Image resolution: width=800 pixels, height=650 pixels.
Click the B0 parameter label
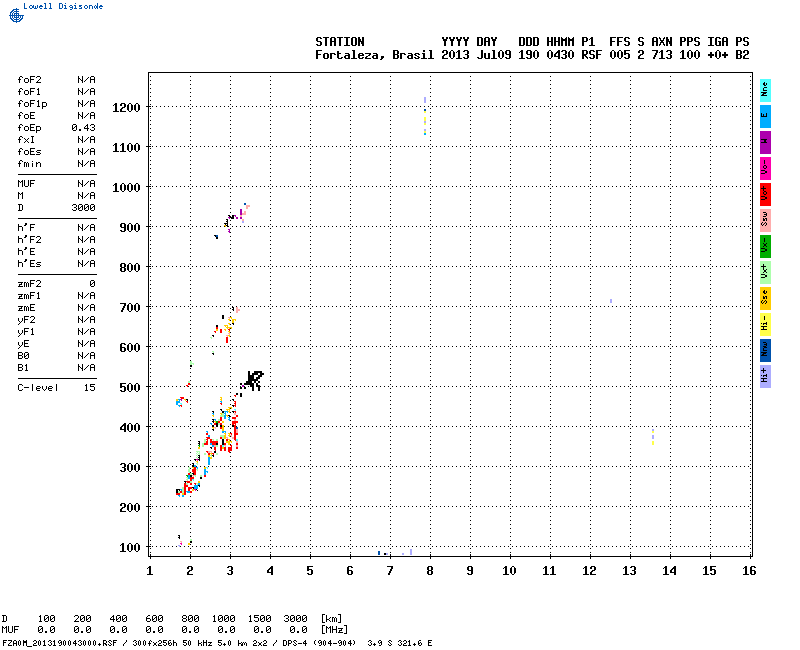click(x=23, y=356)
